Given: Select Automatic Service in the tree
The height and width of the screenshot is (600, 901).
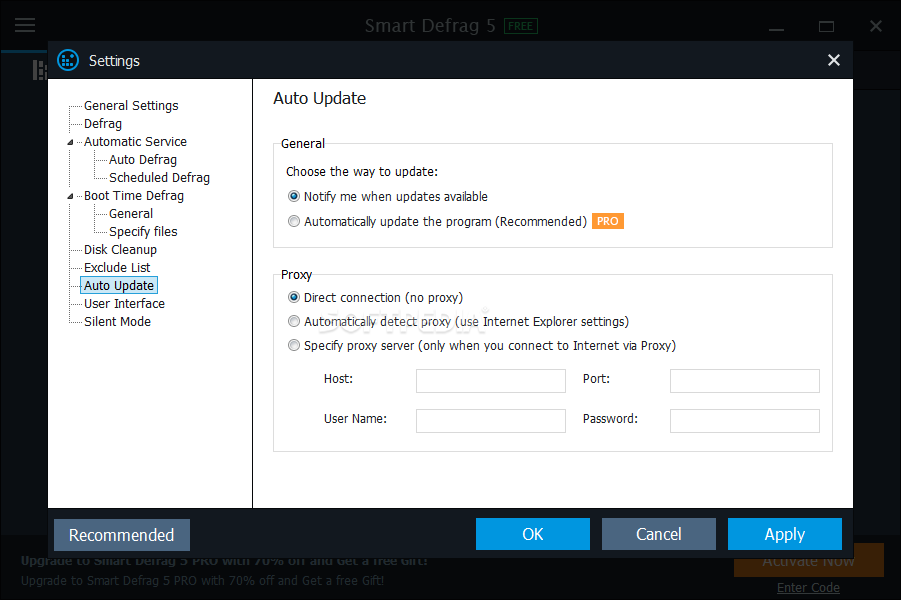Looking at the screenshot, I should pyautogui.click(x=135, y=141).
